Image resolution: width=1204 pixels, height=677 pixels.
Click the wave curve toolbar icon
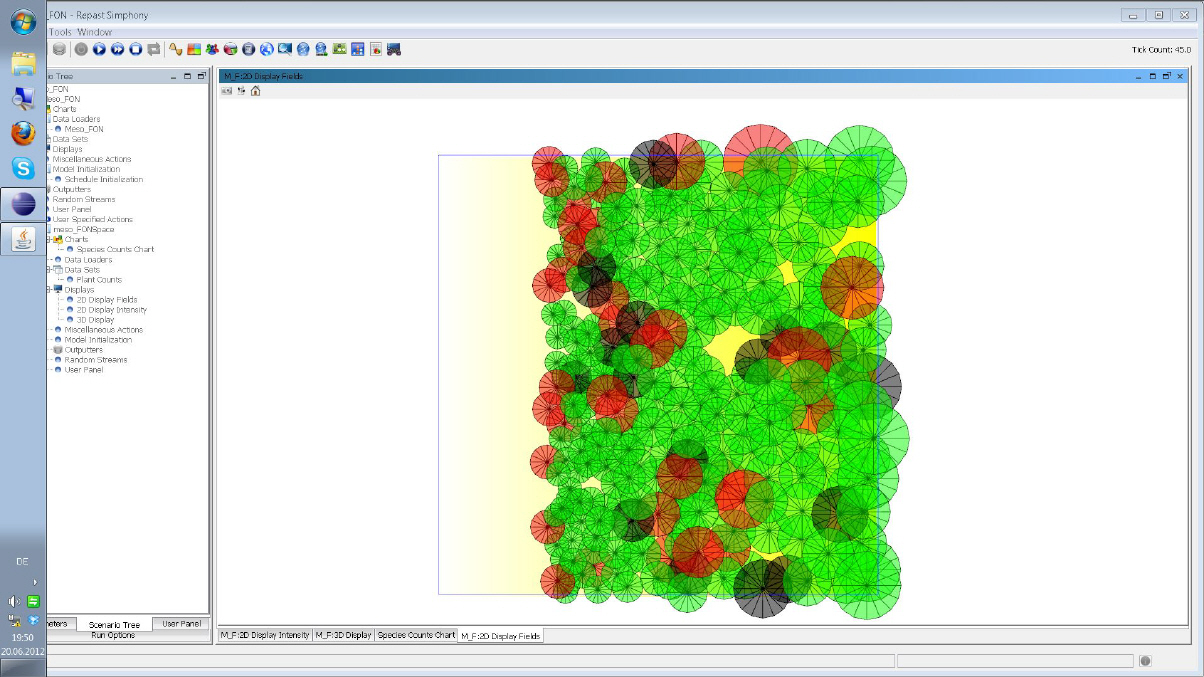[x=176, y=49]
